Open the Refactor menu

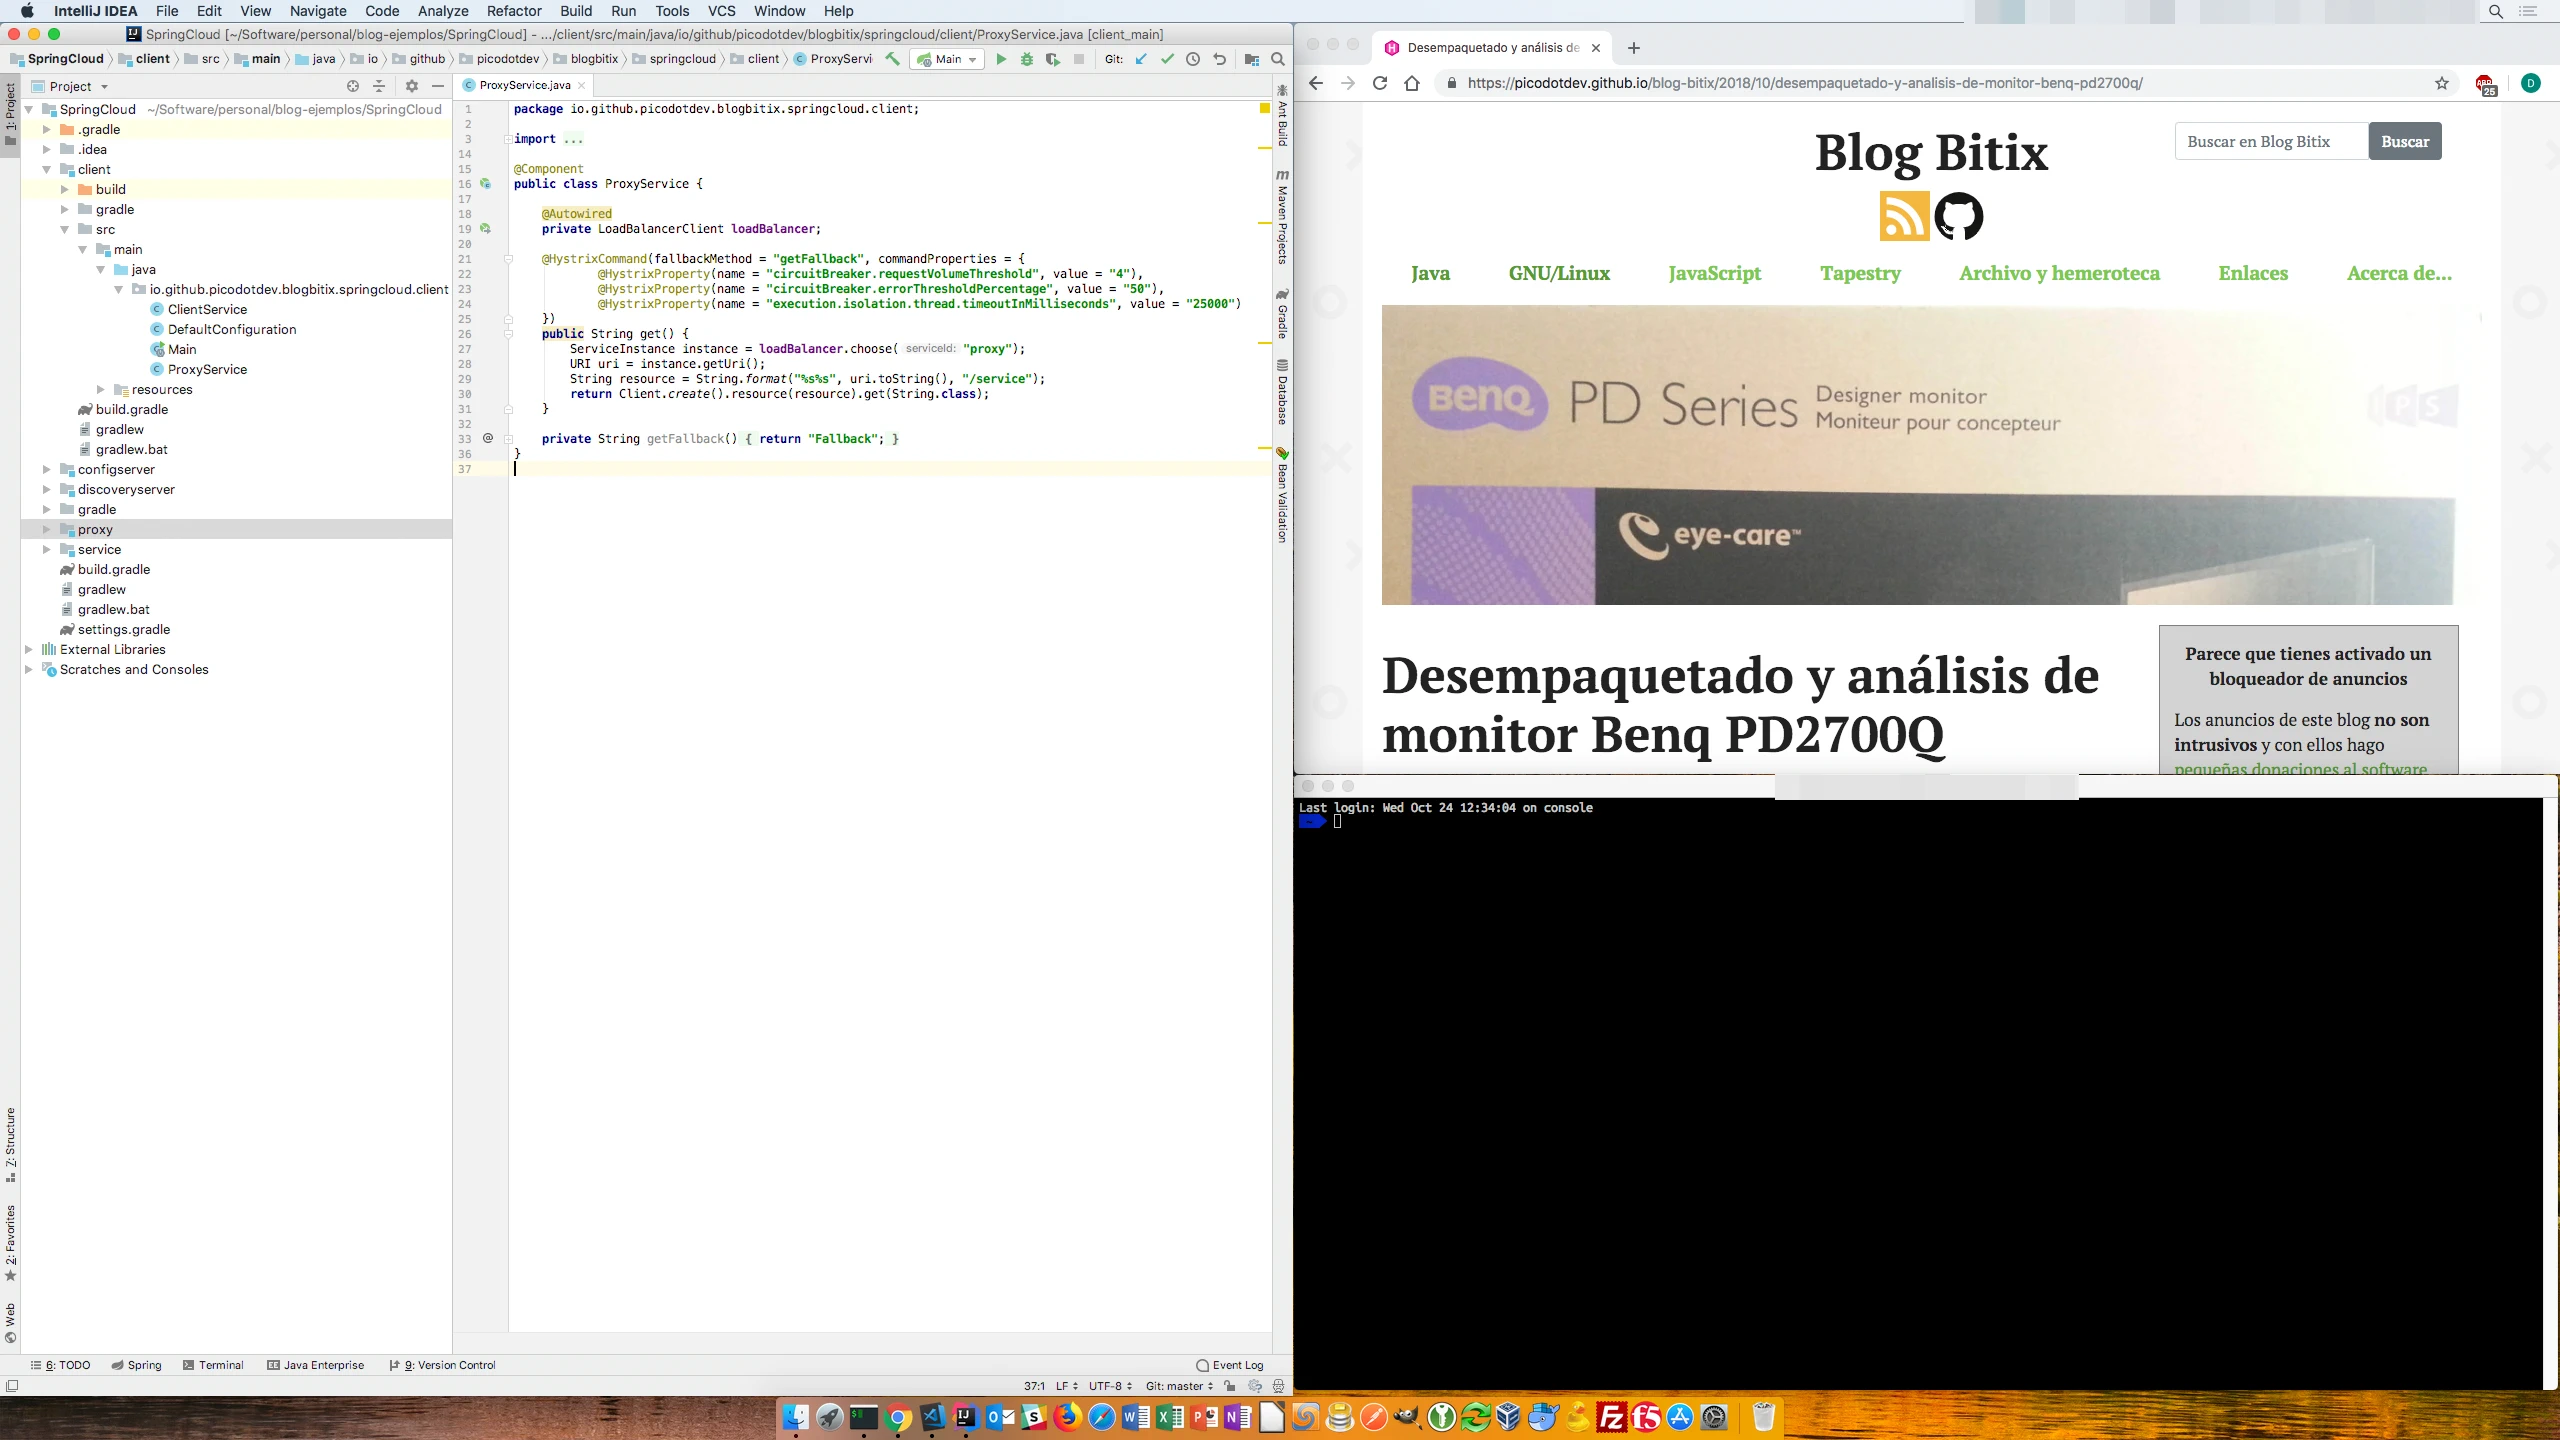(x=513, y=11)
